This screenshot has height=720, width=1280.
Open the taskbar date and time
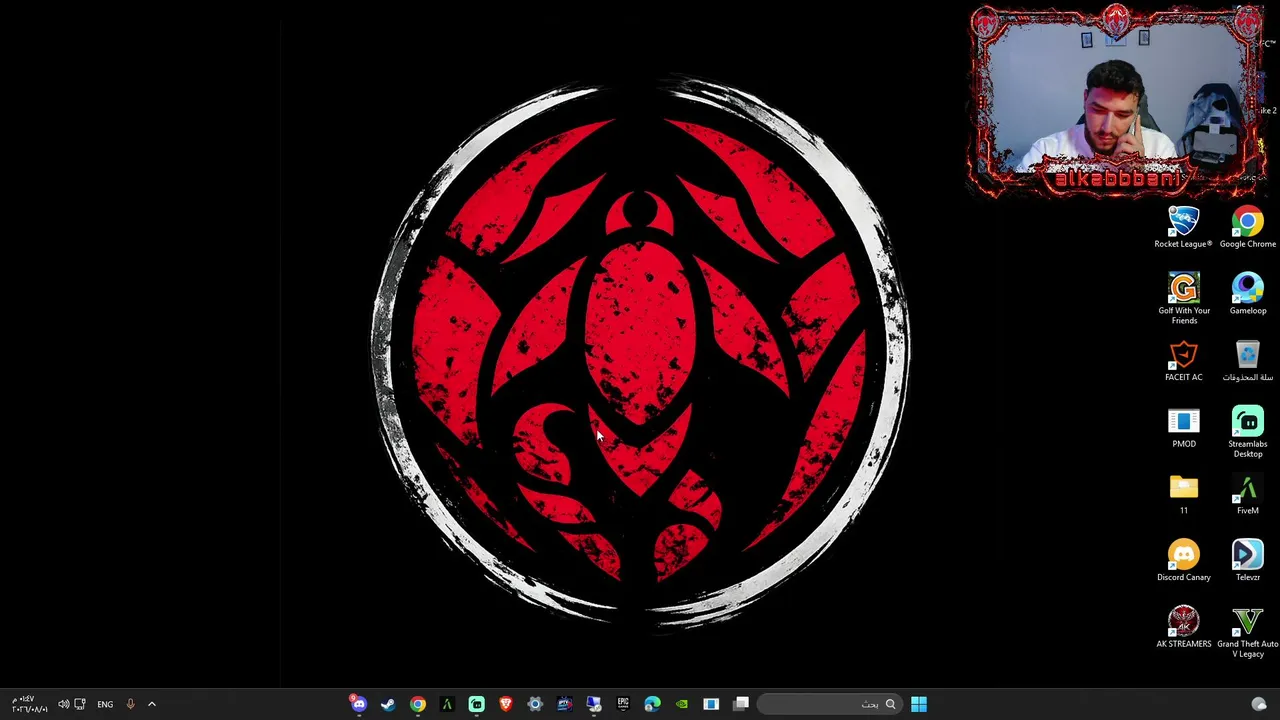(28, 704)
